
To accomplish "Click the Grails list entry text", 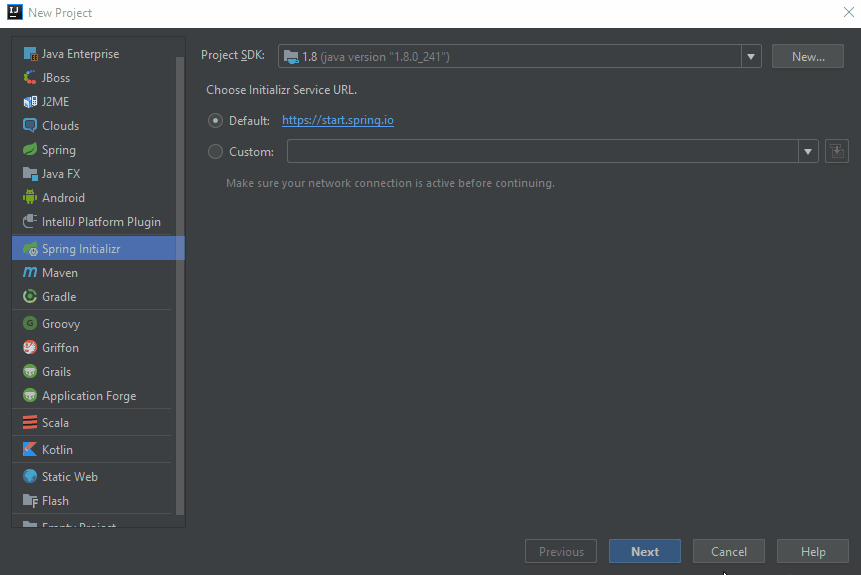I will 57,372.
